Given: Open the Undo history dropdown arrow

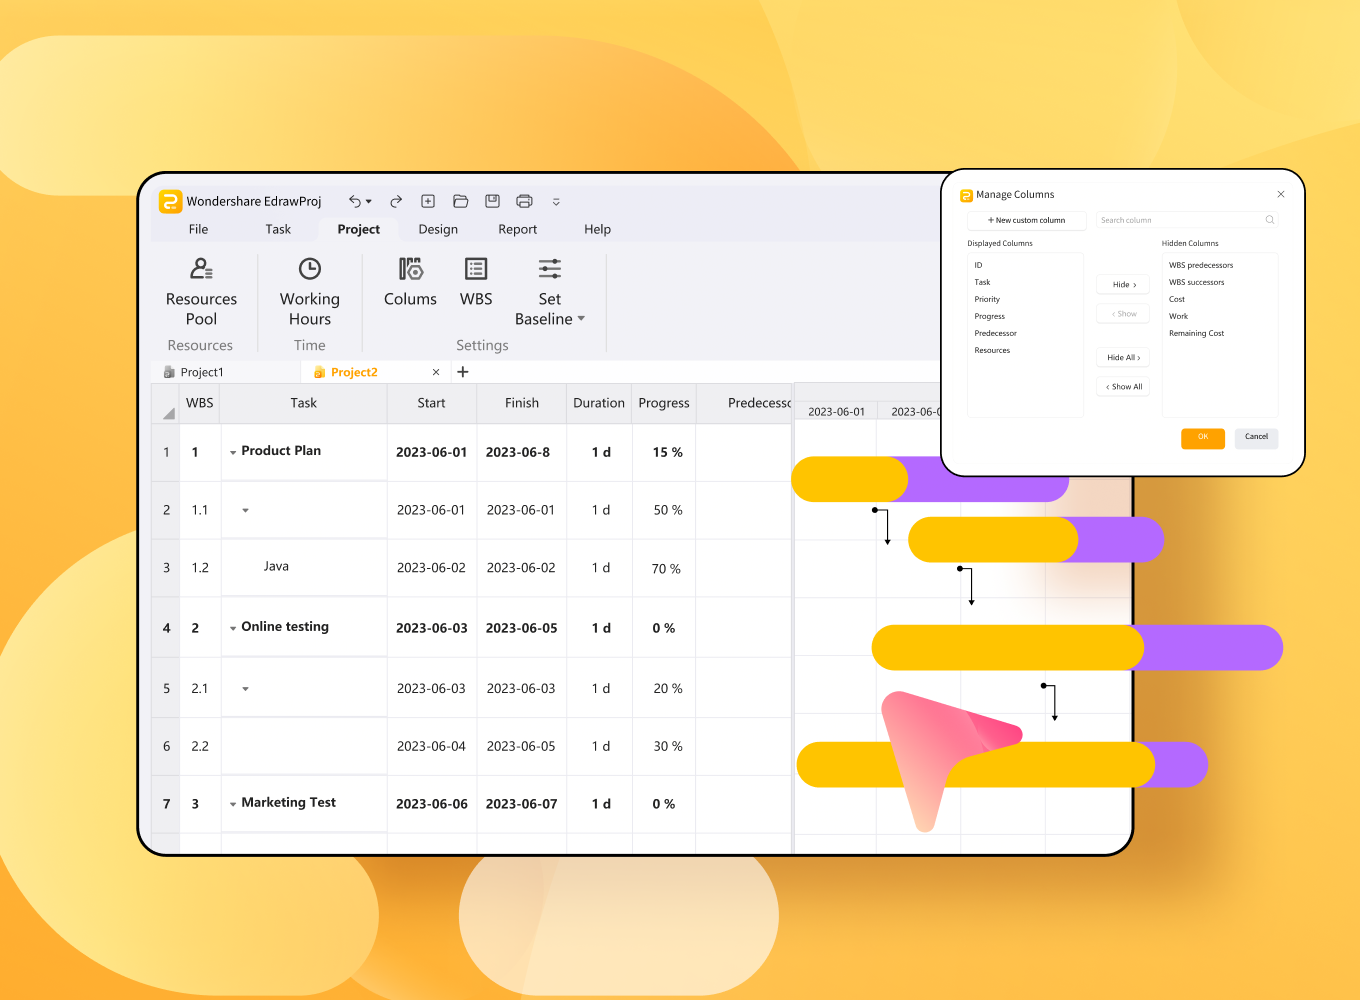Looking at the screenshot, I should pos(369,202).
